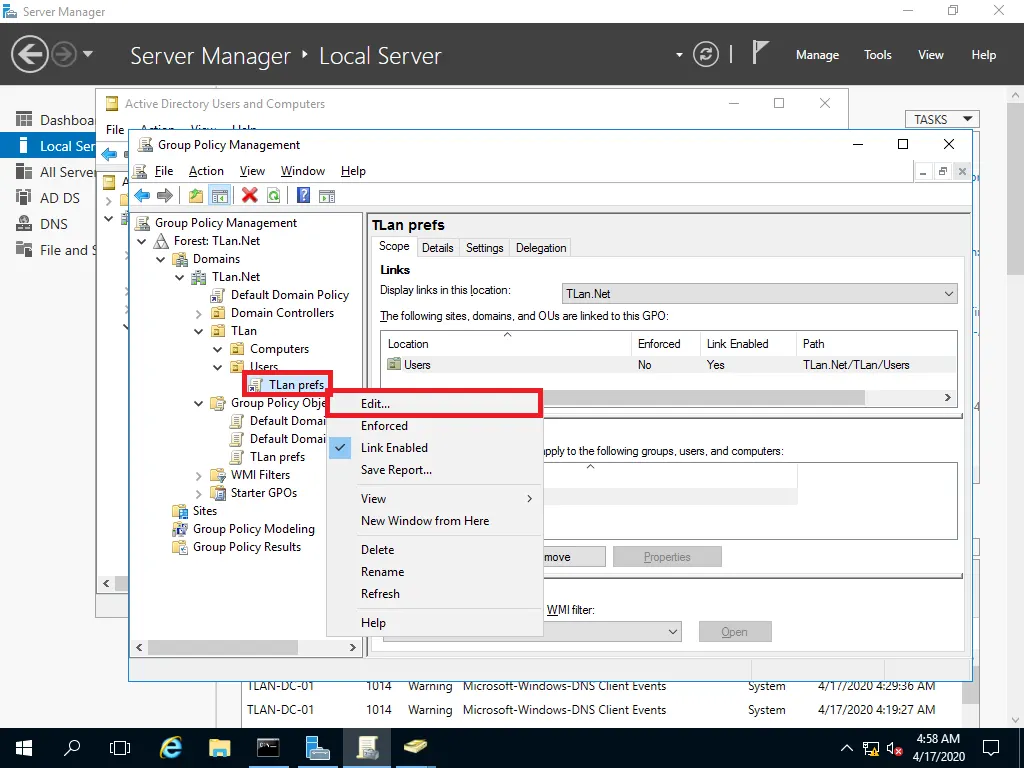
Task: Open taskbar Search magnifier
Action: tap(72, 748)
